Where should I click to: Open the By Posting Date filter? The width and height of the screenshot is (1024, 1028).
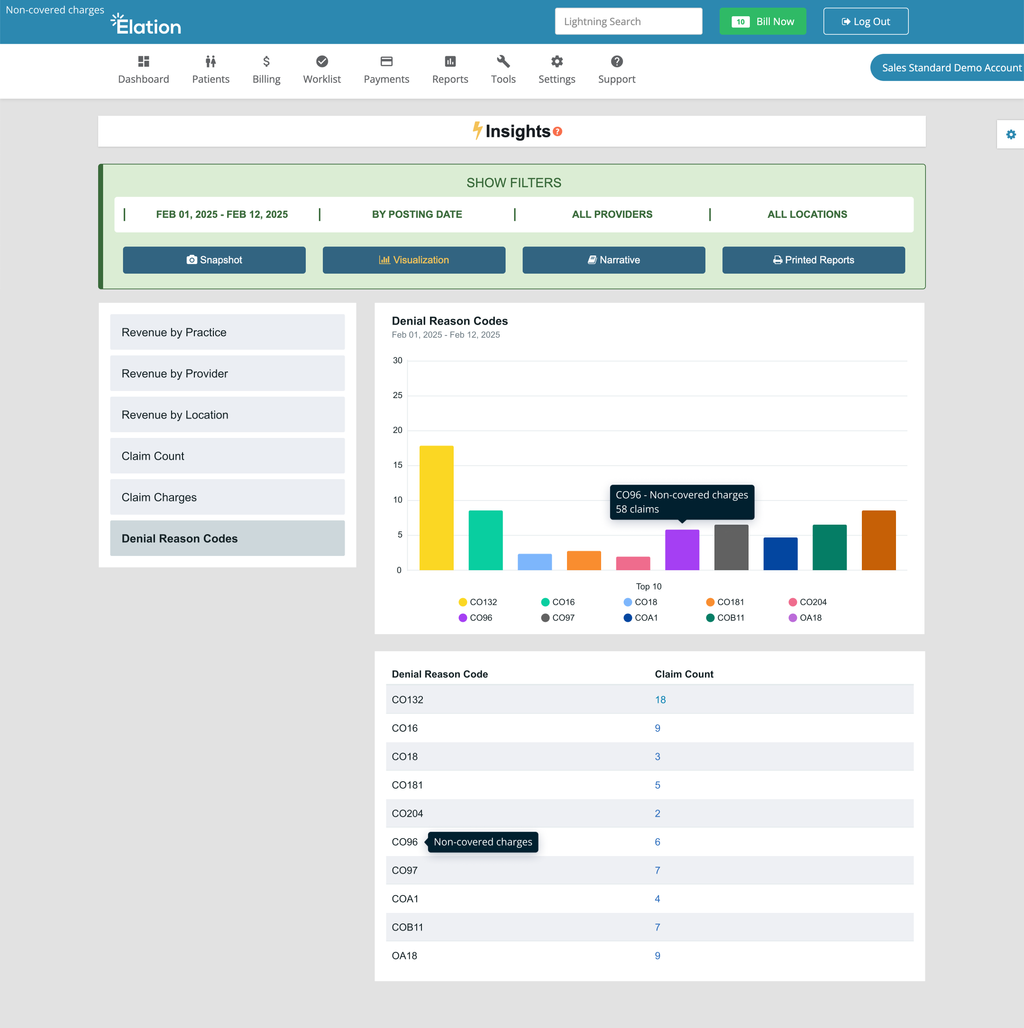pyautogui.click(x=417, y=214)
